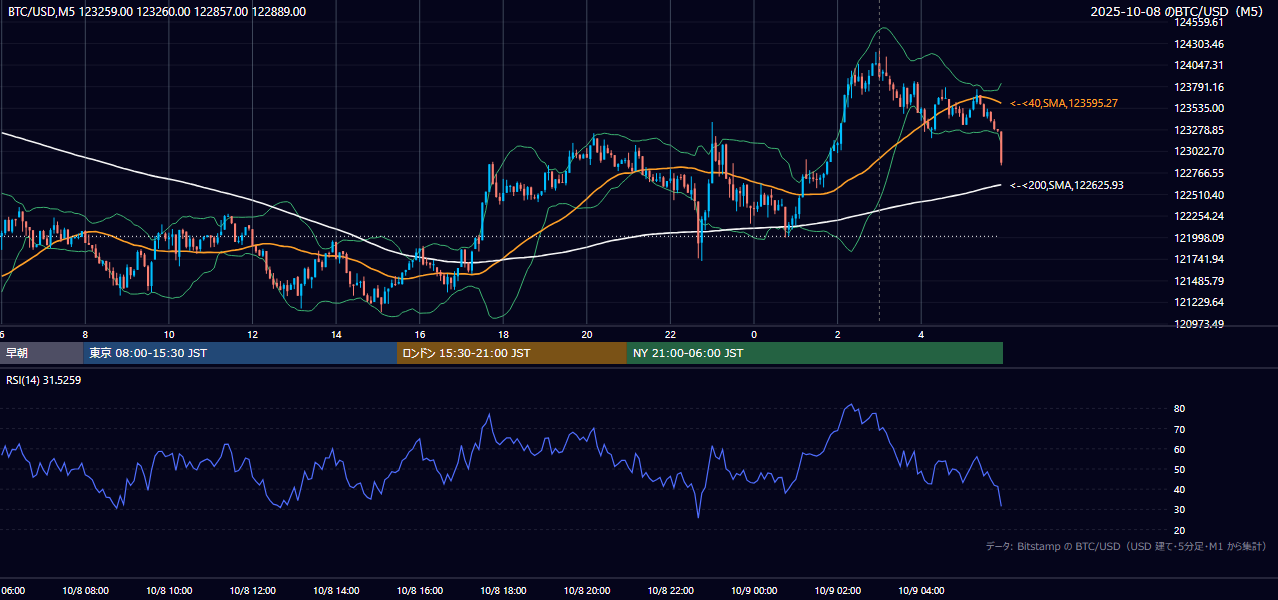Click RSI scale value 30
Screen dimensions: 1278x600
[1179, 509]
